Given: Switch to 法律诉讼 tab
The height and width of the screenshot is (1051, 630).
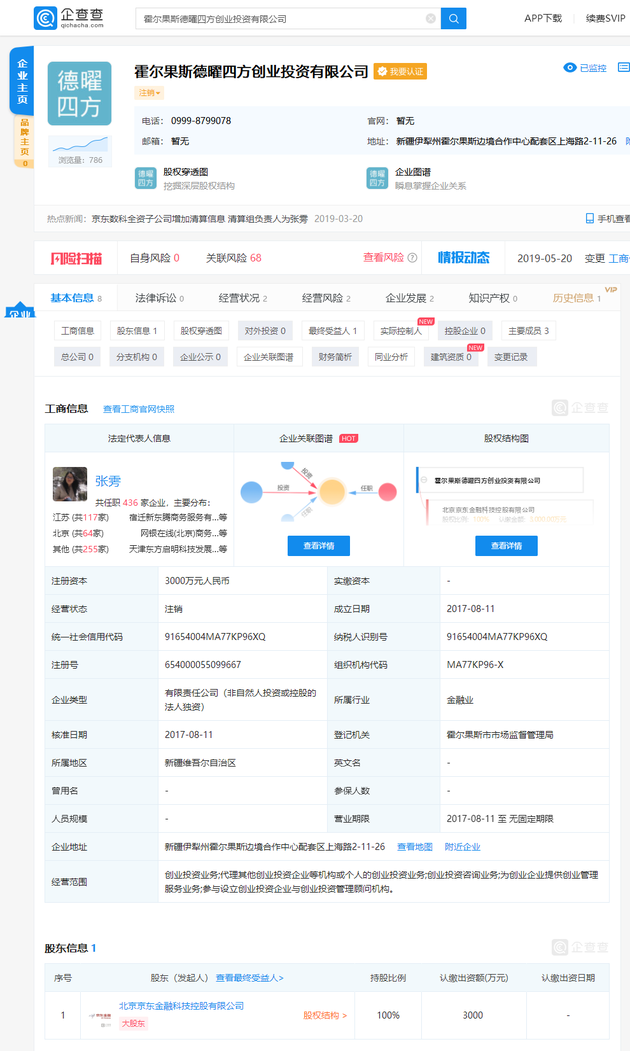Looking at the screenshot, I should 160,298.
